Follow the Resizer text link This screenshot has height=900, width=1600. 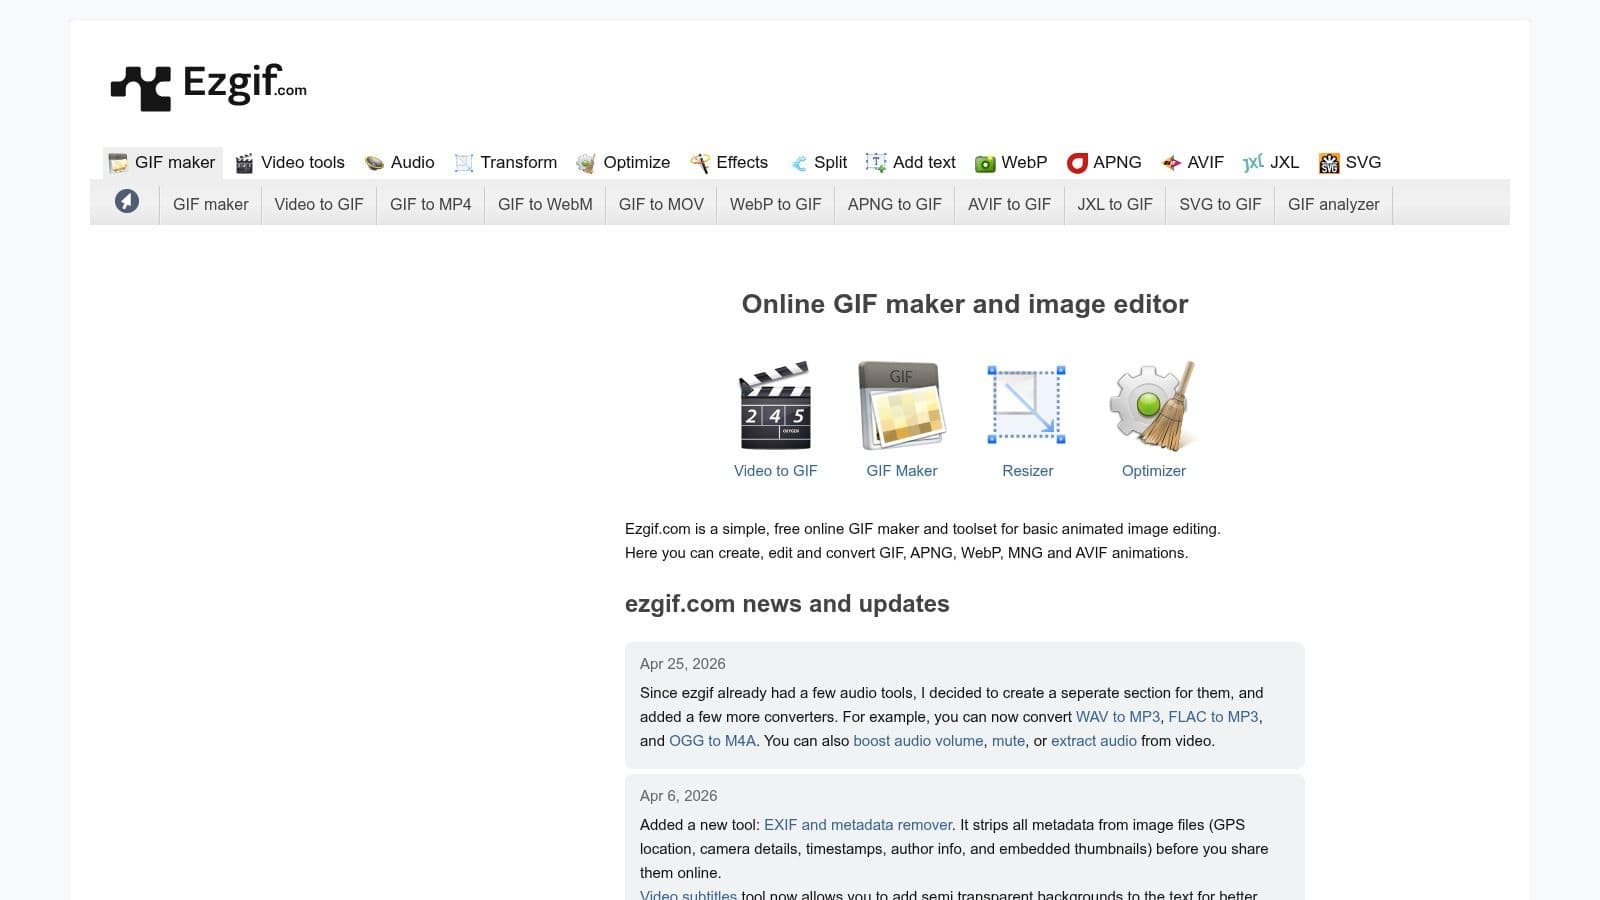point(1028,471)
